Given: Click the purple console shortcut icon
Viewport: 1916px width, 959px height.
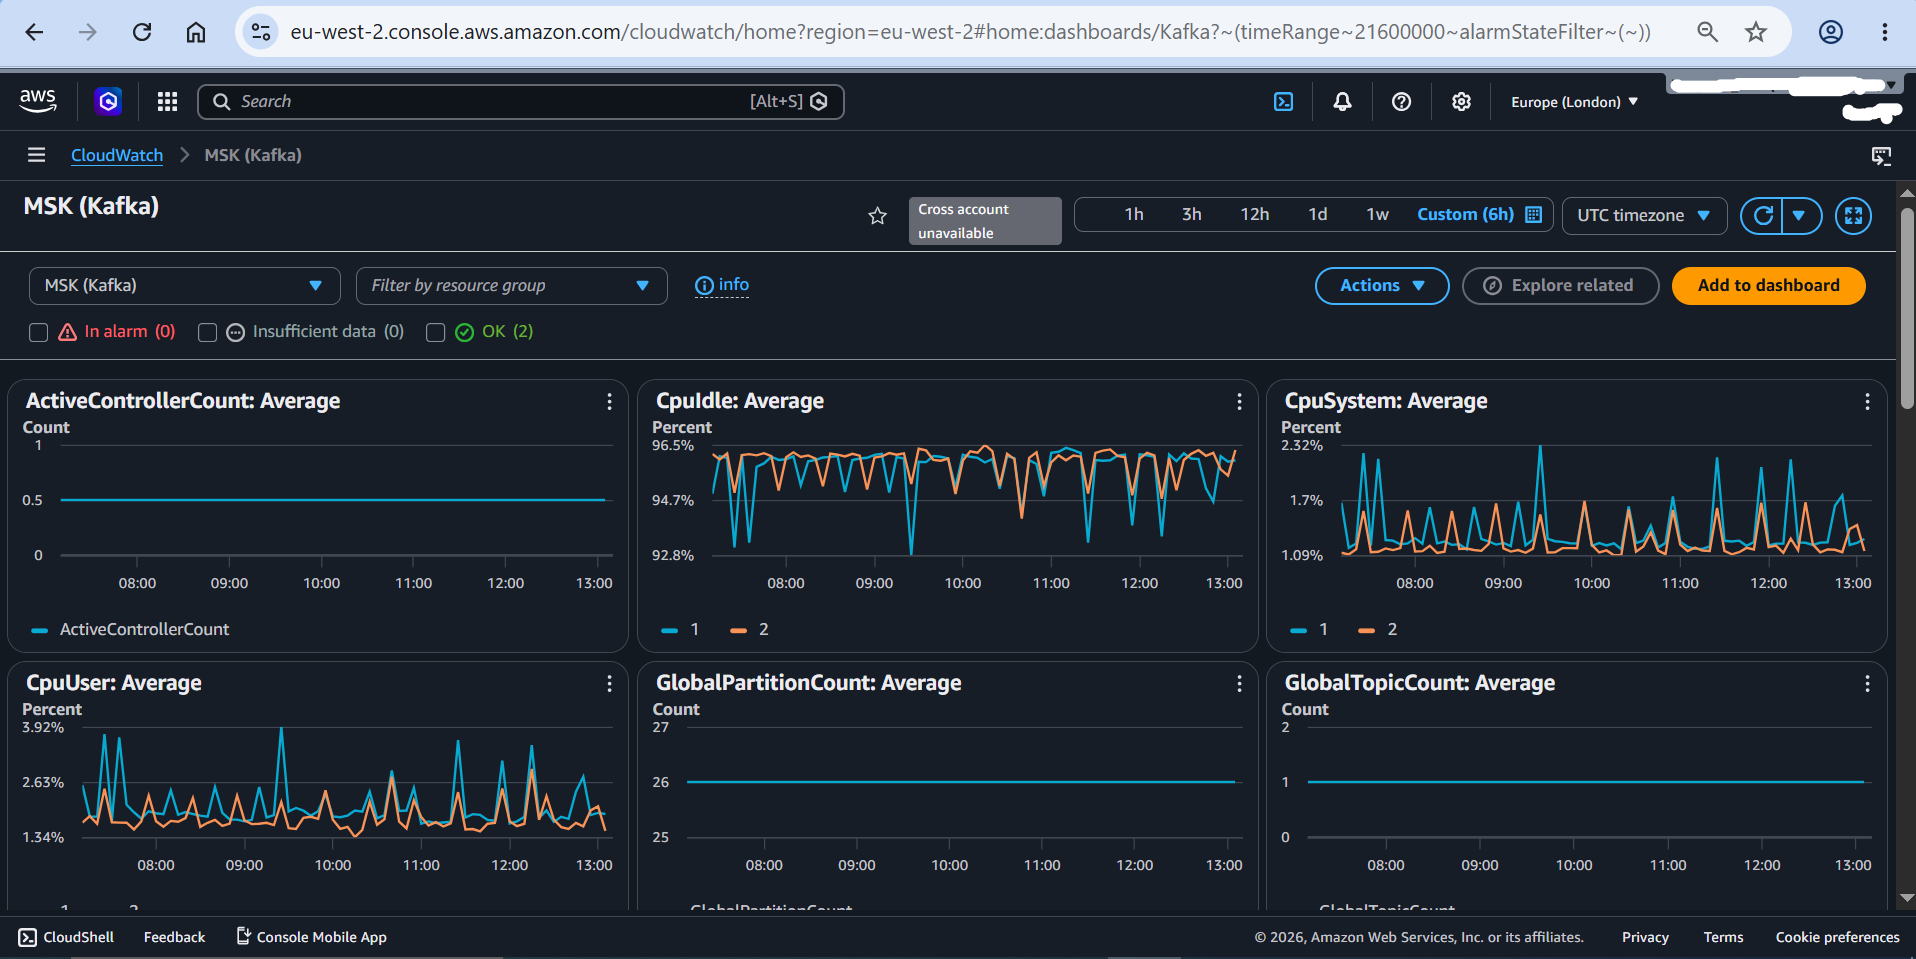Looking at the screenshot, I should tap(108, 101).
